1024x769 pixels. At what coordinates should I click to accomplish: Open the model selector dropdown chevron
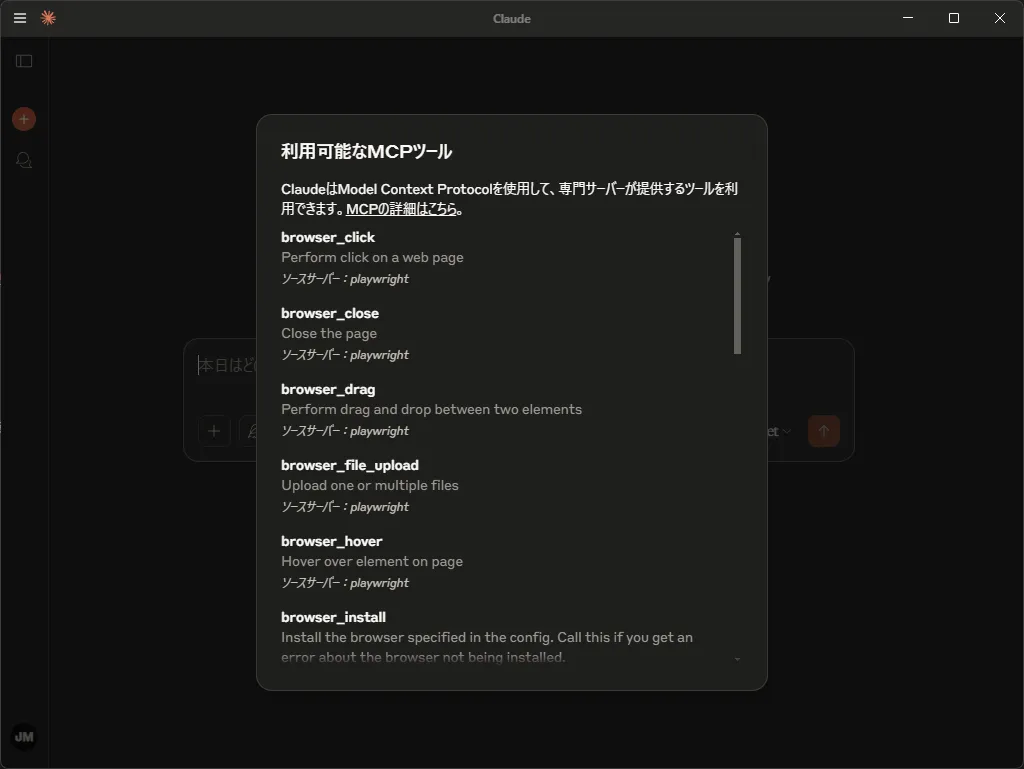(x=786, y=432)
